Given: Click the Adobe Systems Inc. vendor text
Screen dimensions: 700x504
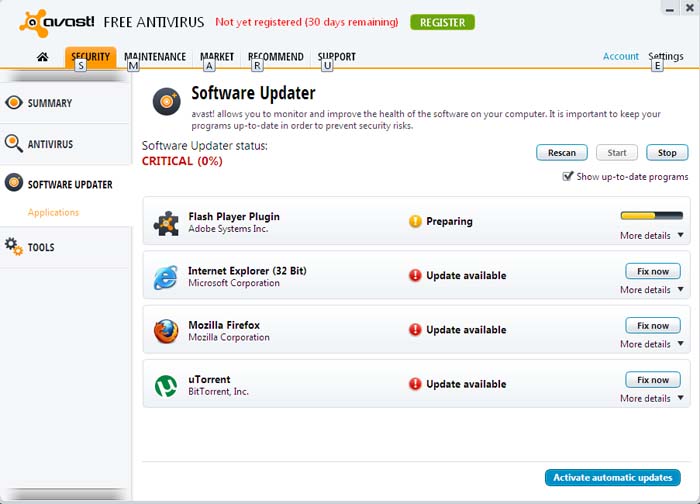Looking at the screenshot, I should [x=228, y=229].
